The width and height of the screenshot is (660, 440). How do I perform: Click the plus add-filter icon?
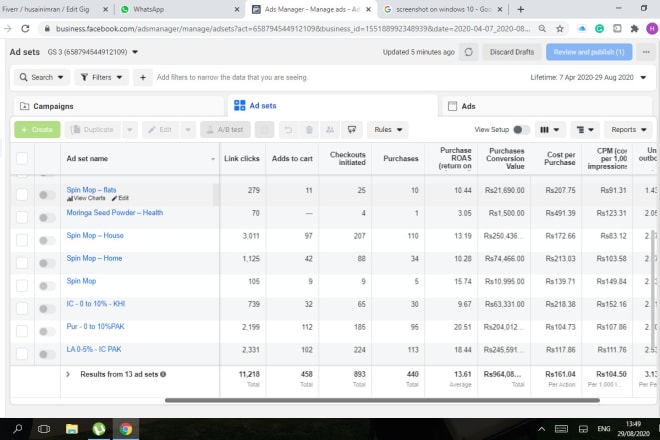click(x=143, y=77)
